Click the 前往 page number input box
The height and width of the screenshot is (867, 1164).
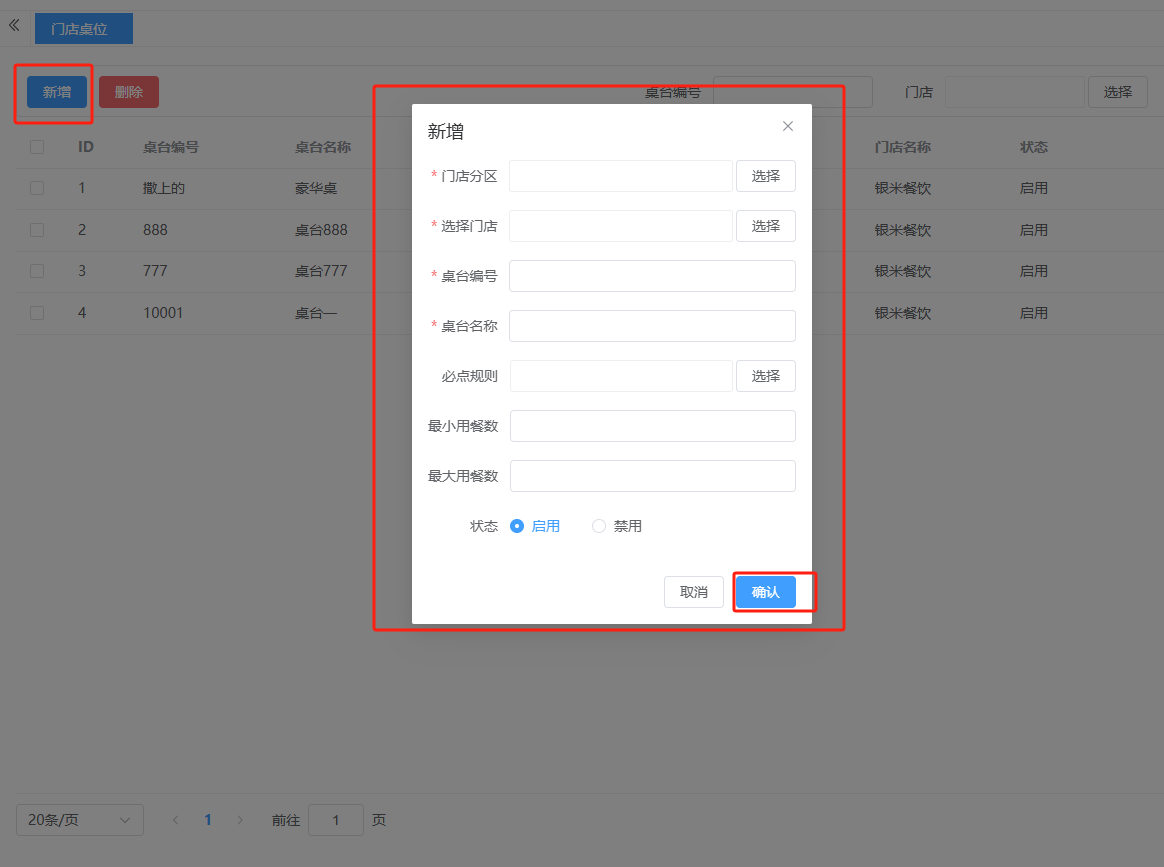(x=335, y=820)
